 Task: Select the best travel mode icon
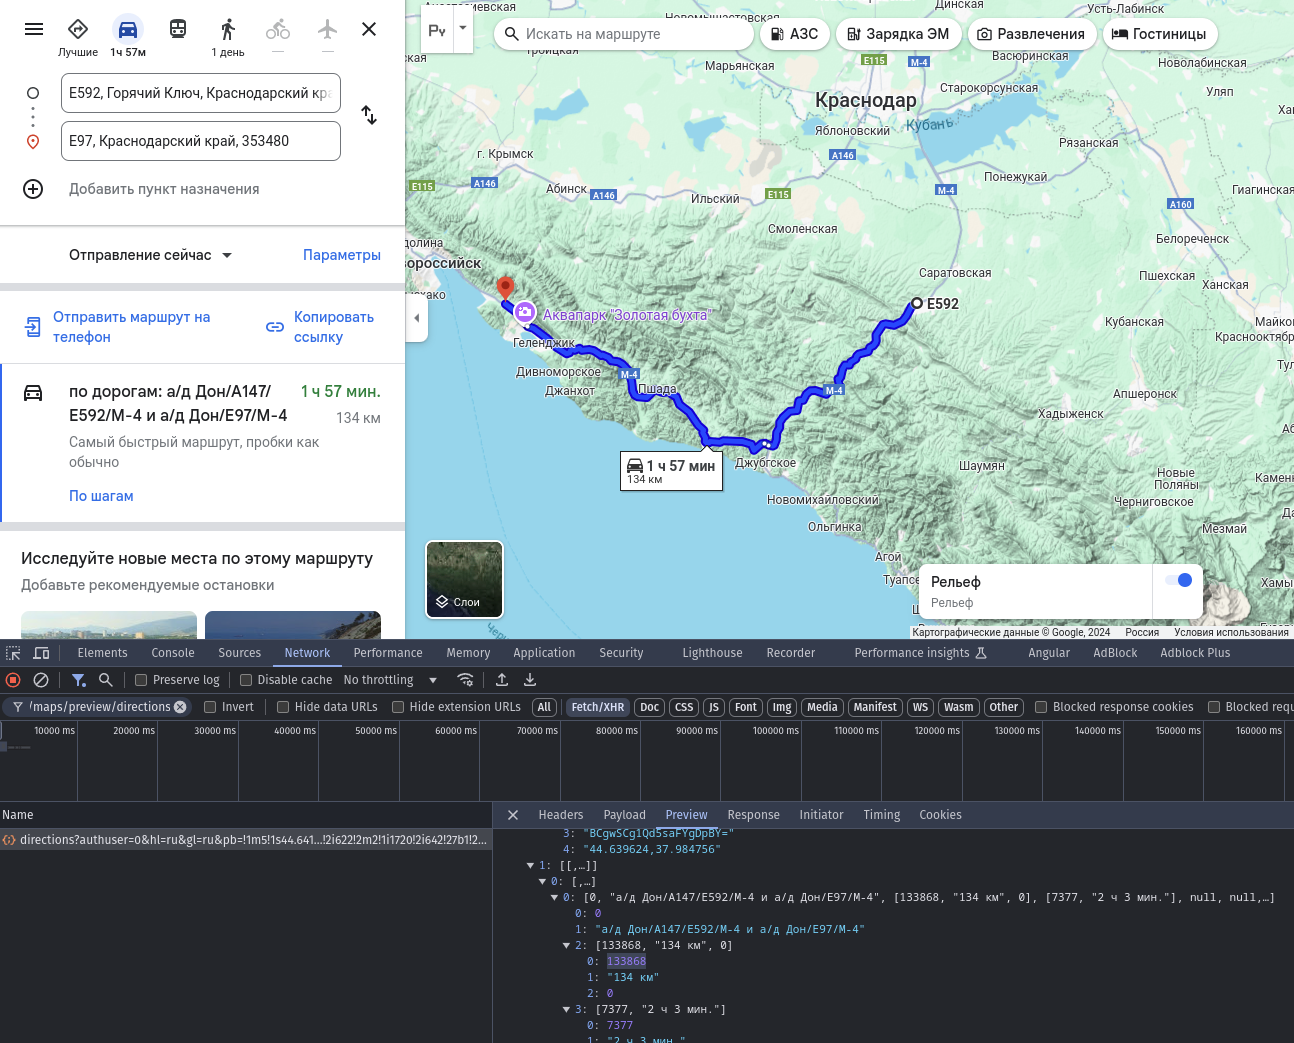pos(78,29)
